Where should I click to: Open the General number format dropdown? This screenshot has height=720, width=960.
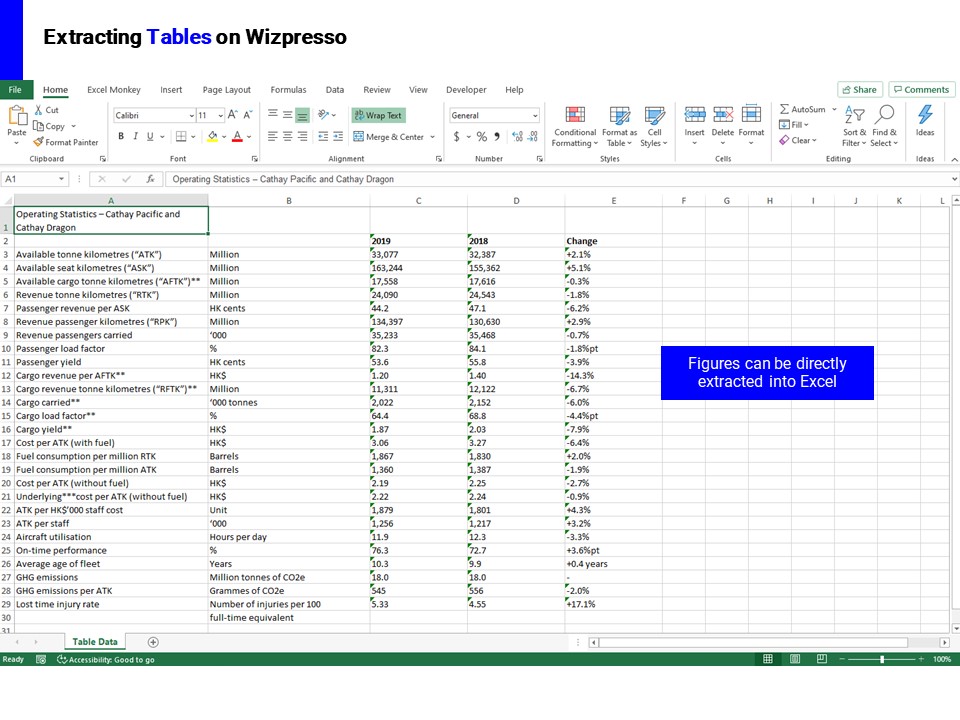534,116
